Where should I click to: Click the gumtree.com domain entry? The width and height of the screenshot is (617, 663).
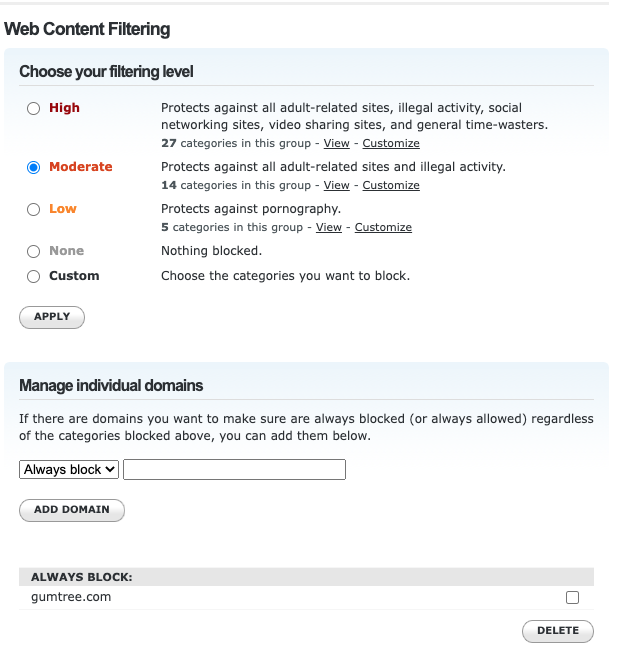(x=71, y=597)
